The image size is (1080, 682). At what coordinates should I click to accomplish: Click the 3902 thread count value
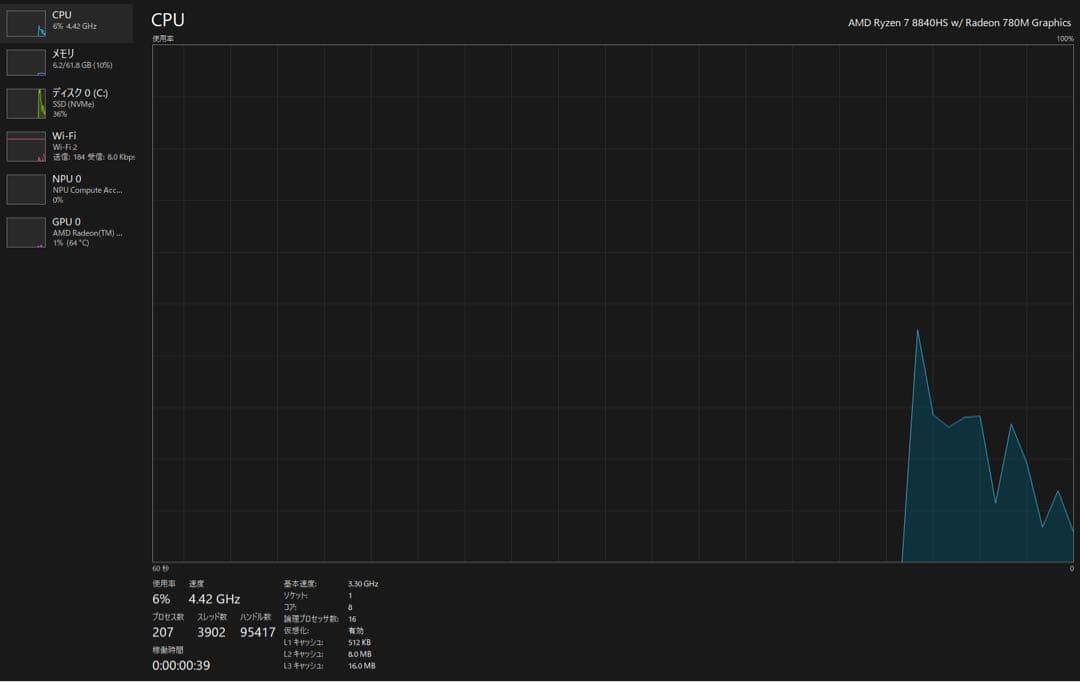211,632
